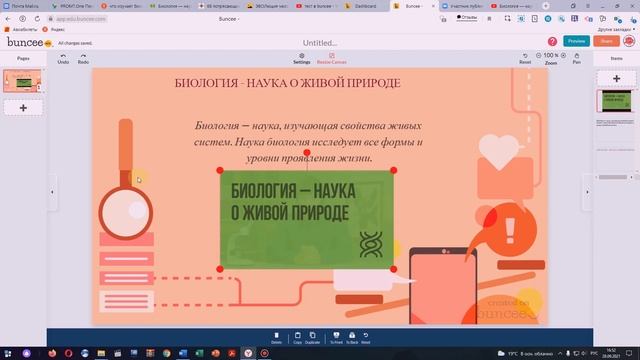This screenshot has width=640, height=360.
Task: Click the buncee logo
Action: pyautogui.click(x=29, y=42)
